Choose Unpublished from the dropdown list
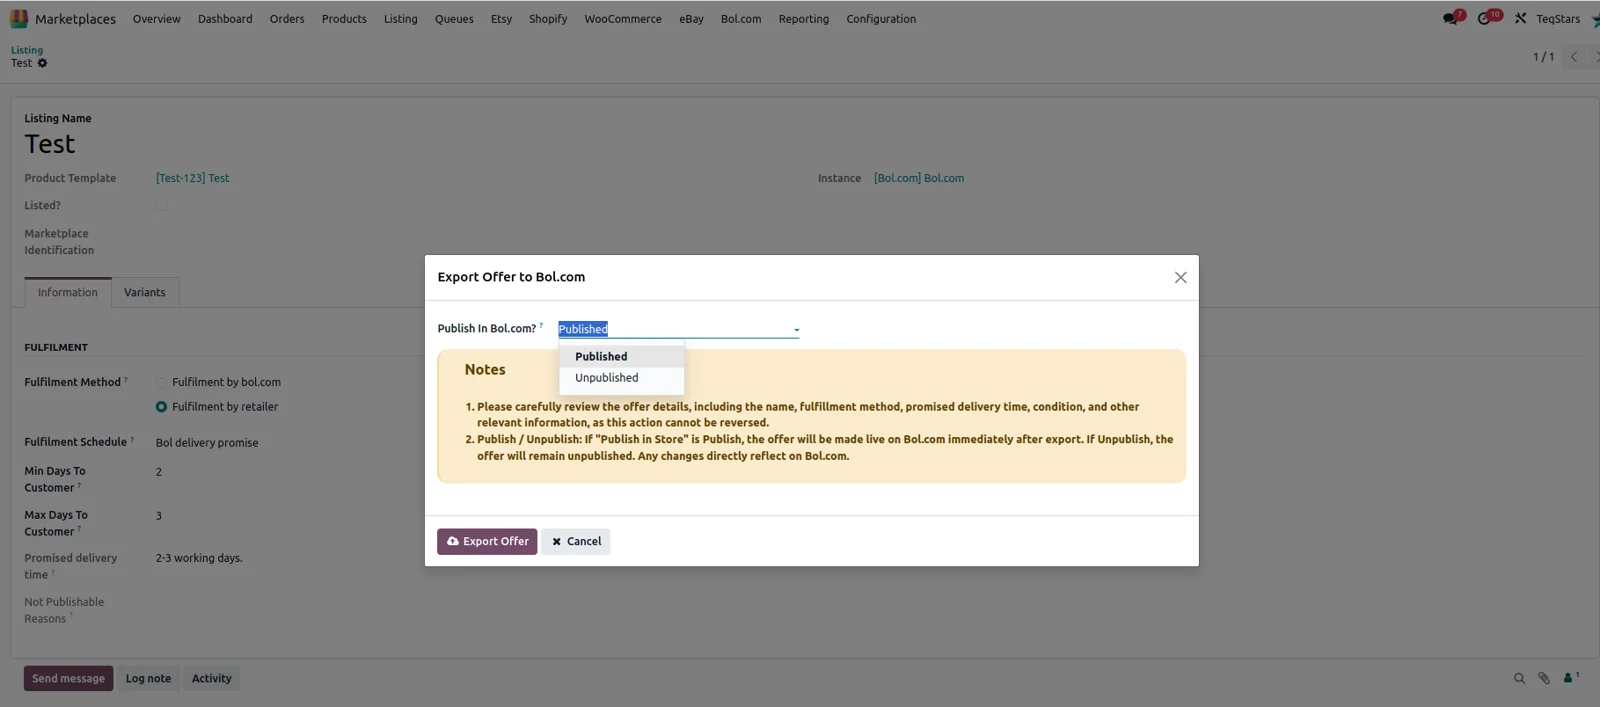This screenshot has height=707, width=1600. click(x=621, y=378)
